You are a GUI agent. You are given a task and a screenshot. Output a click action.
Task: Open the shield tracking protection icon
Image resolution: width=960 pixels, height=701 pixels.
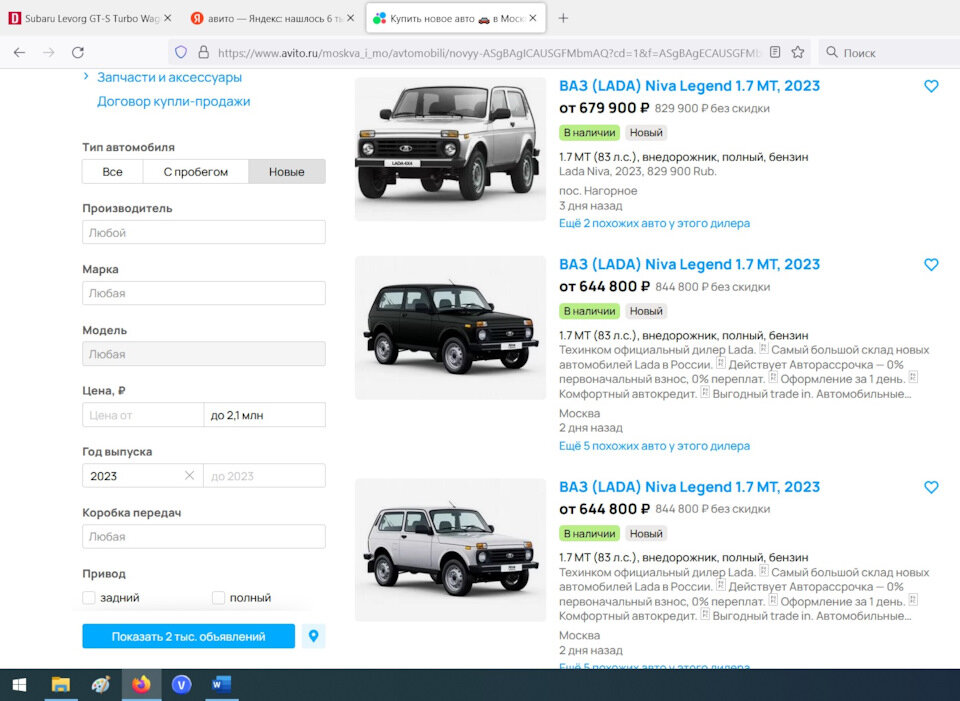(181, 53)
